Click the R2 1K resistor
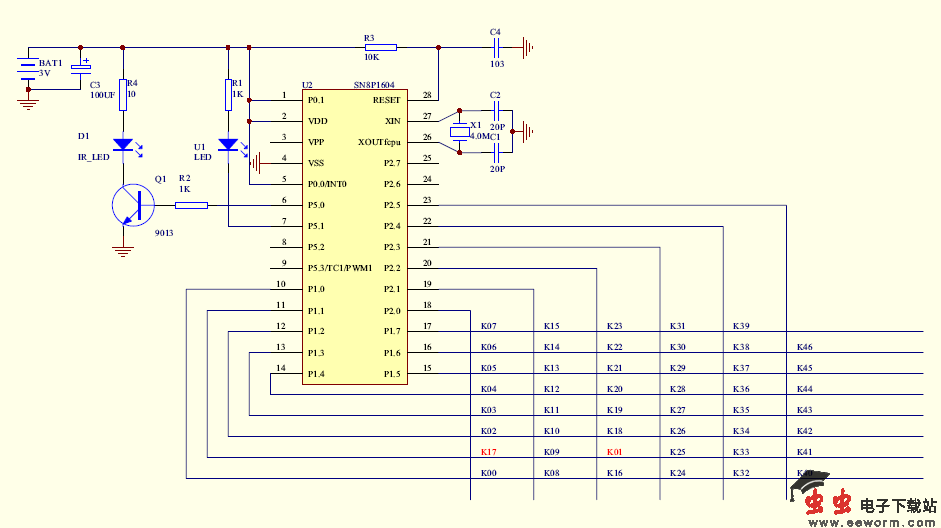Screen dimensions: 941x528 click(191, 205)
